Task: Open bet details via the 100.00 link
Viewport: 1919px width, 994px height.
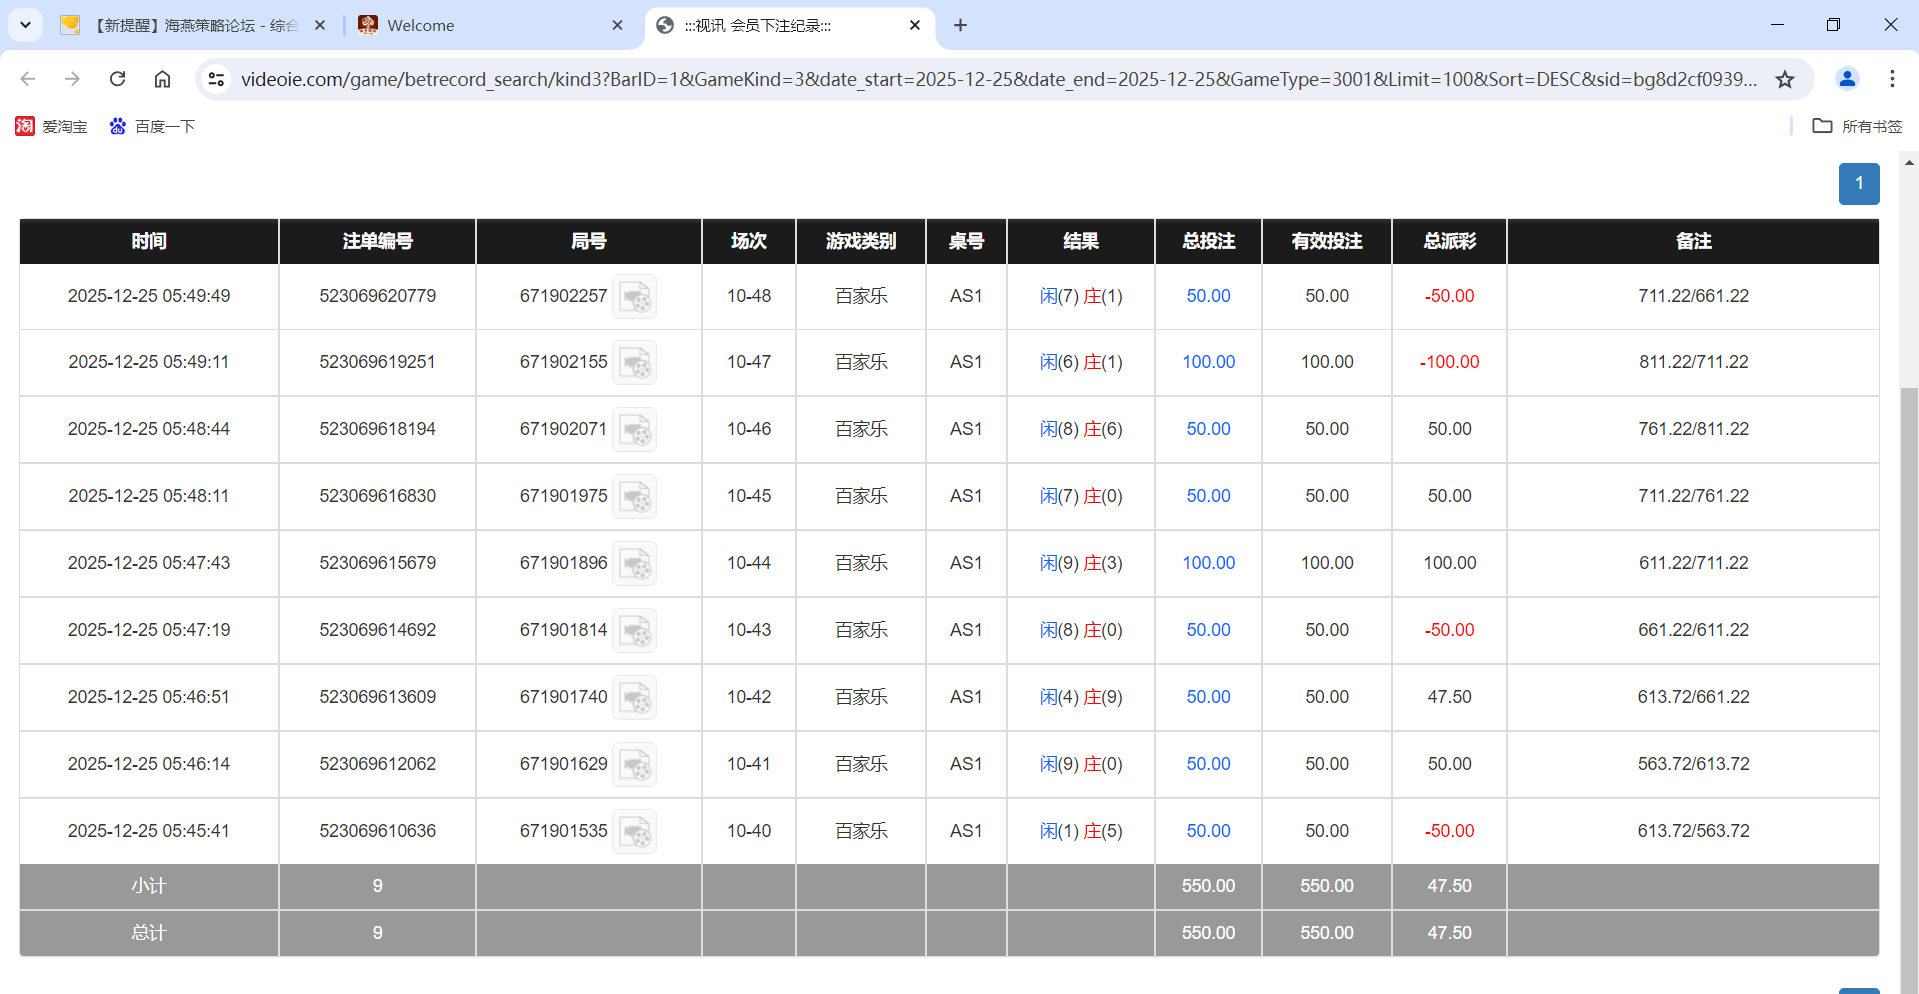Action: tap(1208, 362)
